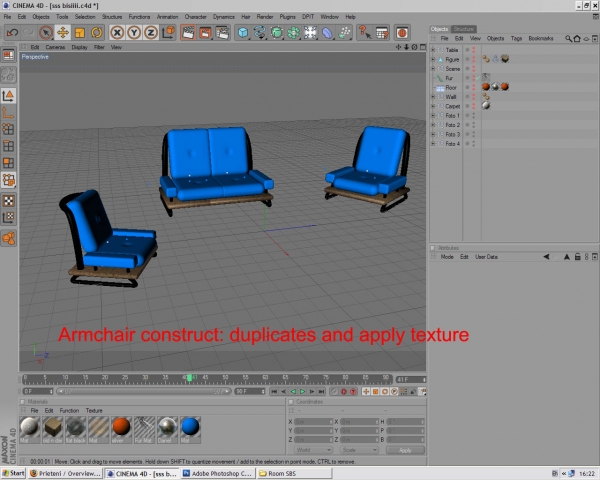Toggle visibility dots of Foto 2 object

(x=474, y=125)
